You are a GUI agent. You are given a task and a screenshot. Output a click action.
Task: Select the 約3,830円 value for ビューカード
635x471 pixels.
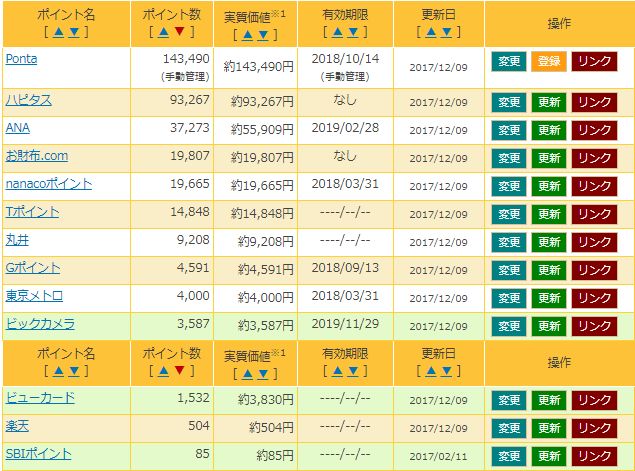point(266,400)
